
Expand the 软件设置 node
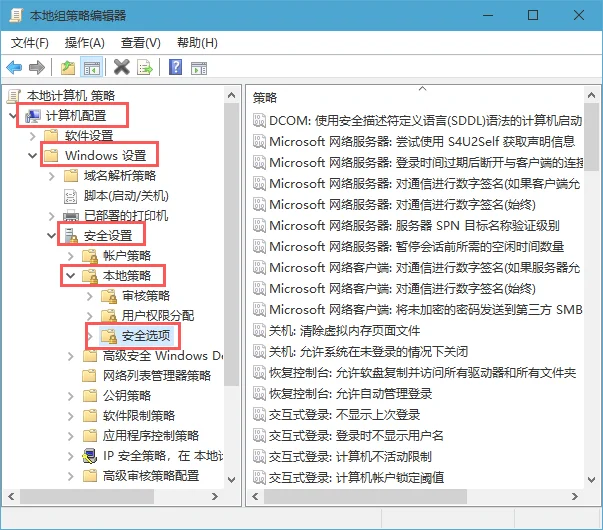click(33, 136)
